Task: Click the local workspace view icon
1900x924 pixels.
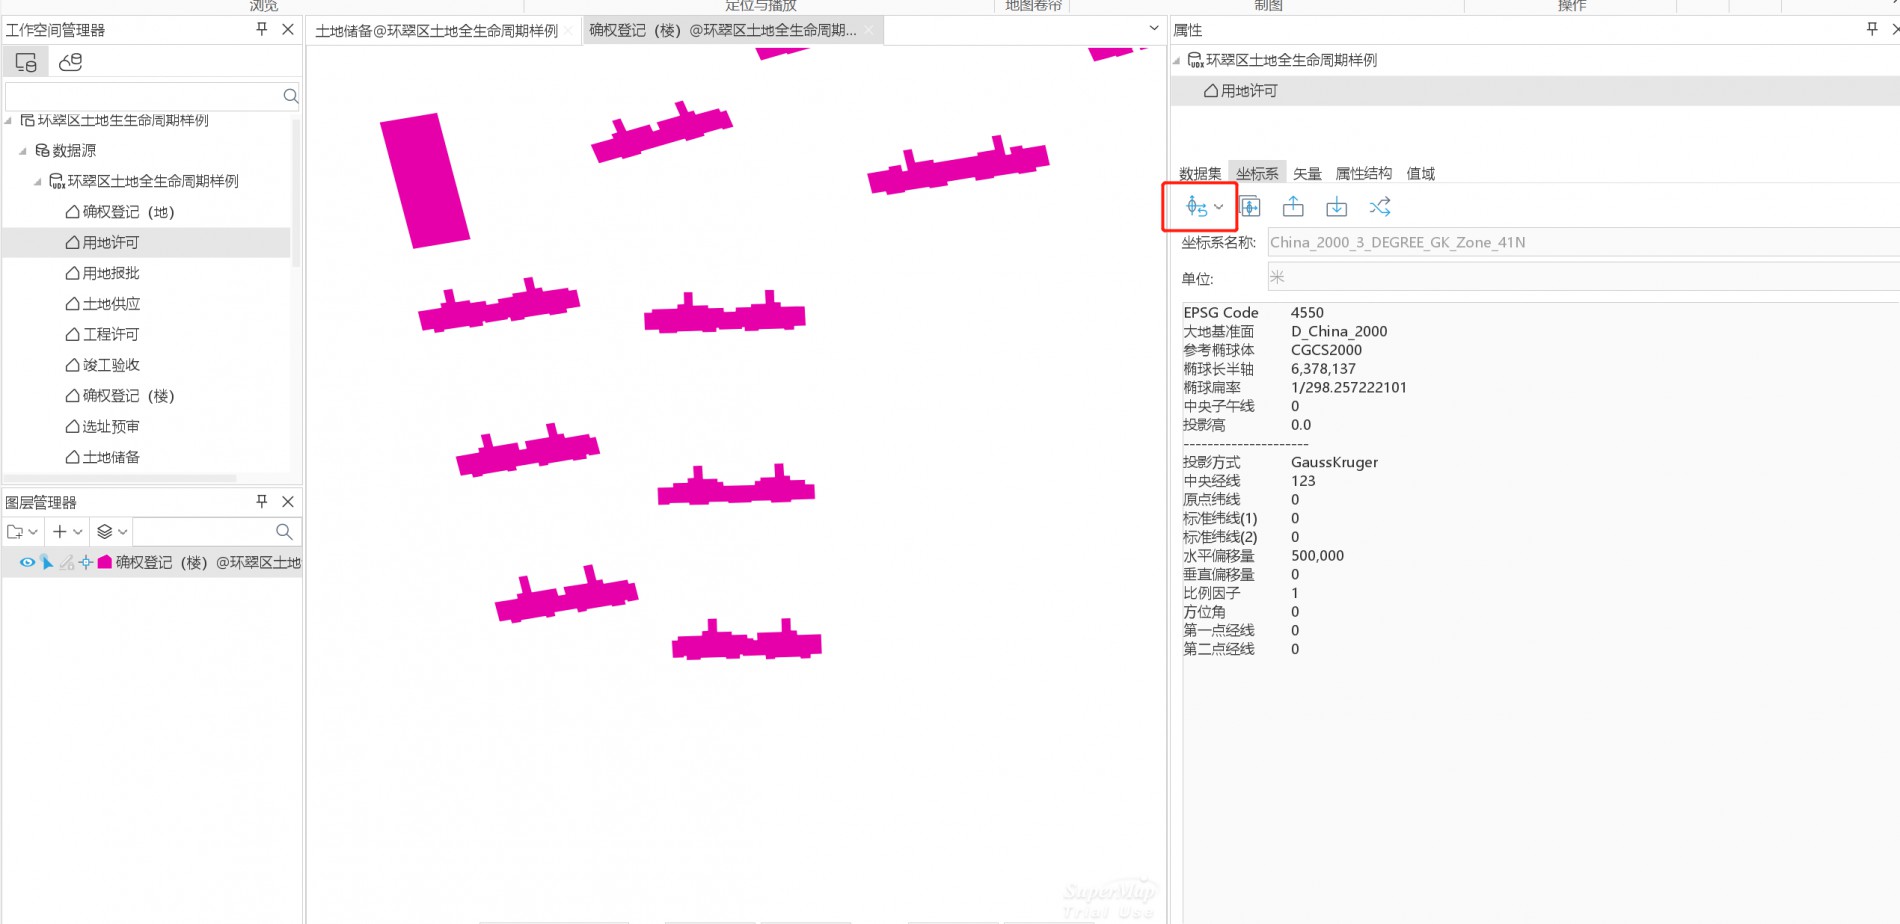Action: (x=26, y=62)
